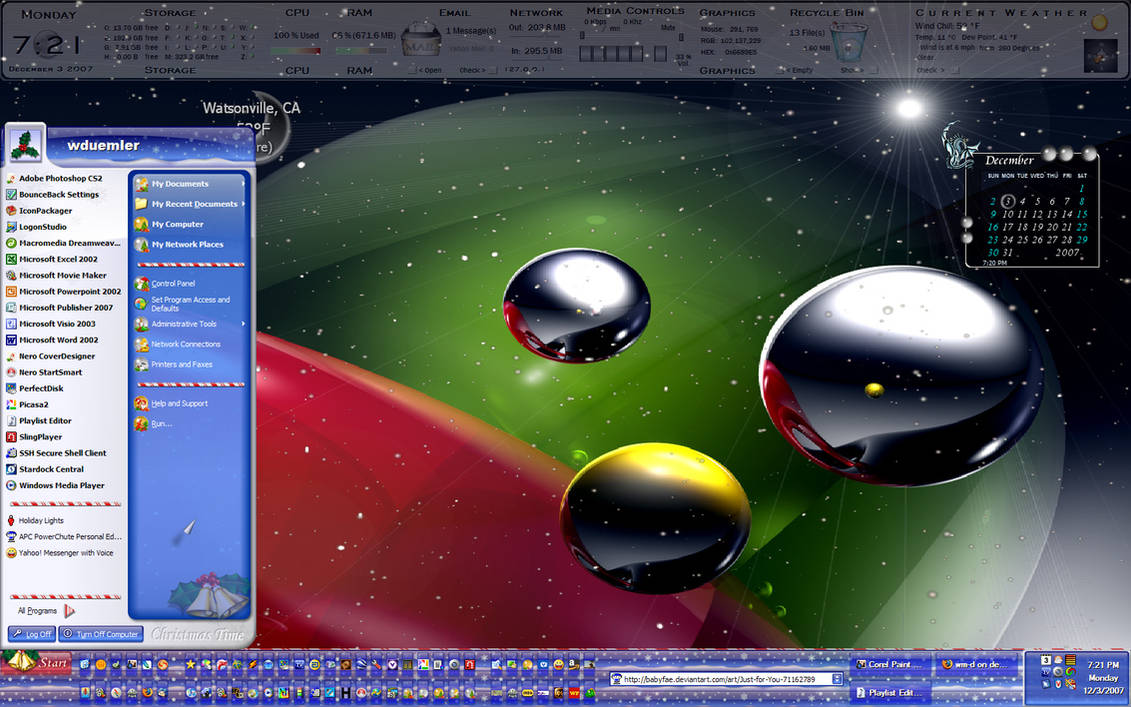The width and height of the screenshot is (1131, 707).
Task: Select December 25 on the calendar
Action: 1023,240
